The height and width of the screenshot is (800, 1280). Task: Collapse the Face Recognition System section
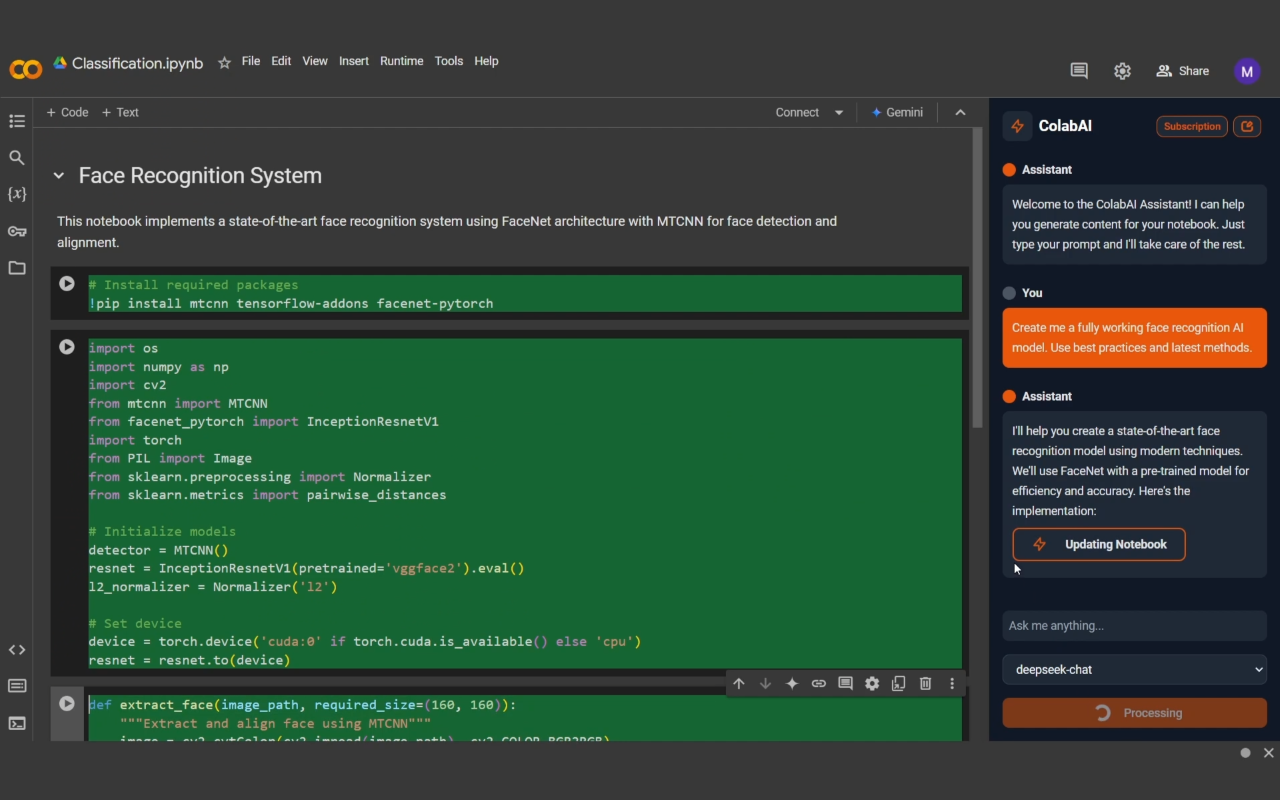point(59,176)
